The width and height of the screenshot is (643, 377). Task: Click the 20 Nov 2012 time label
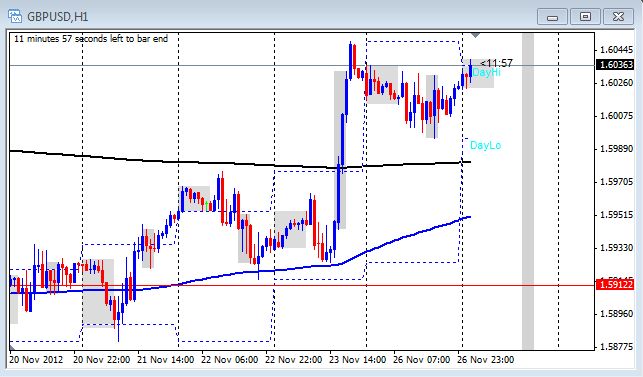(x=36, y=360)
